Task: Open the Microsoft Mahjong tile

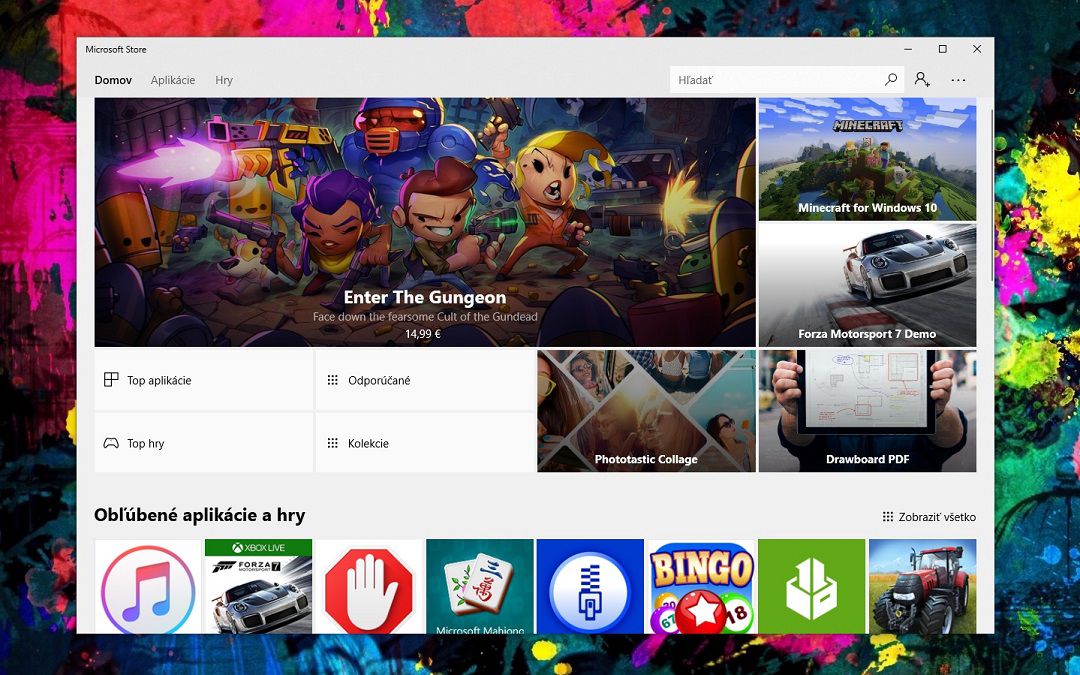Action: tap(480, 586)
